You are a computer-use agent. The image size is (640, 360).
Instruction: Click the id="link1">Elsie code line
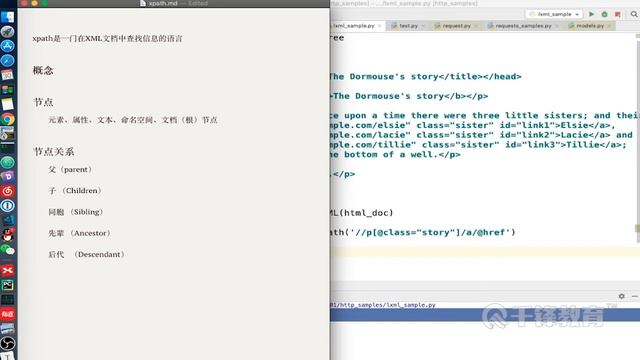click(x=473, y=125)
